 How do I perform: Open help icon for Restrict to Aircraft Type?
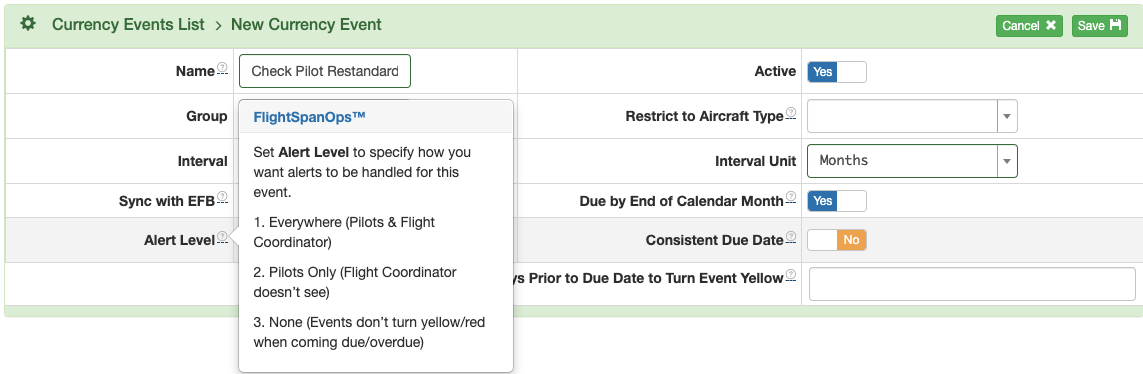[x=791, y=113]
